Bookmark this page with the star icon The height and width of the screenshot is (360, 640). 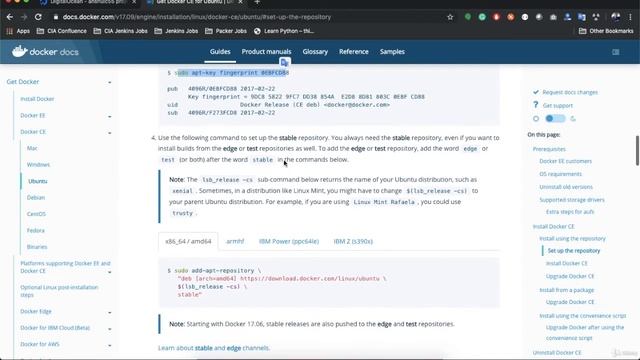450,17
